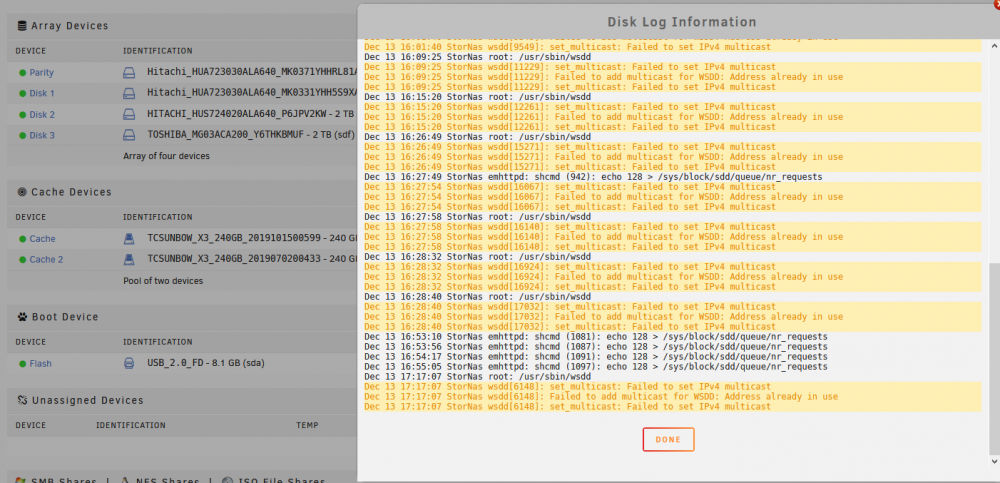Select the Unassigned Devices heading

point(87,401)
